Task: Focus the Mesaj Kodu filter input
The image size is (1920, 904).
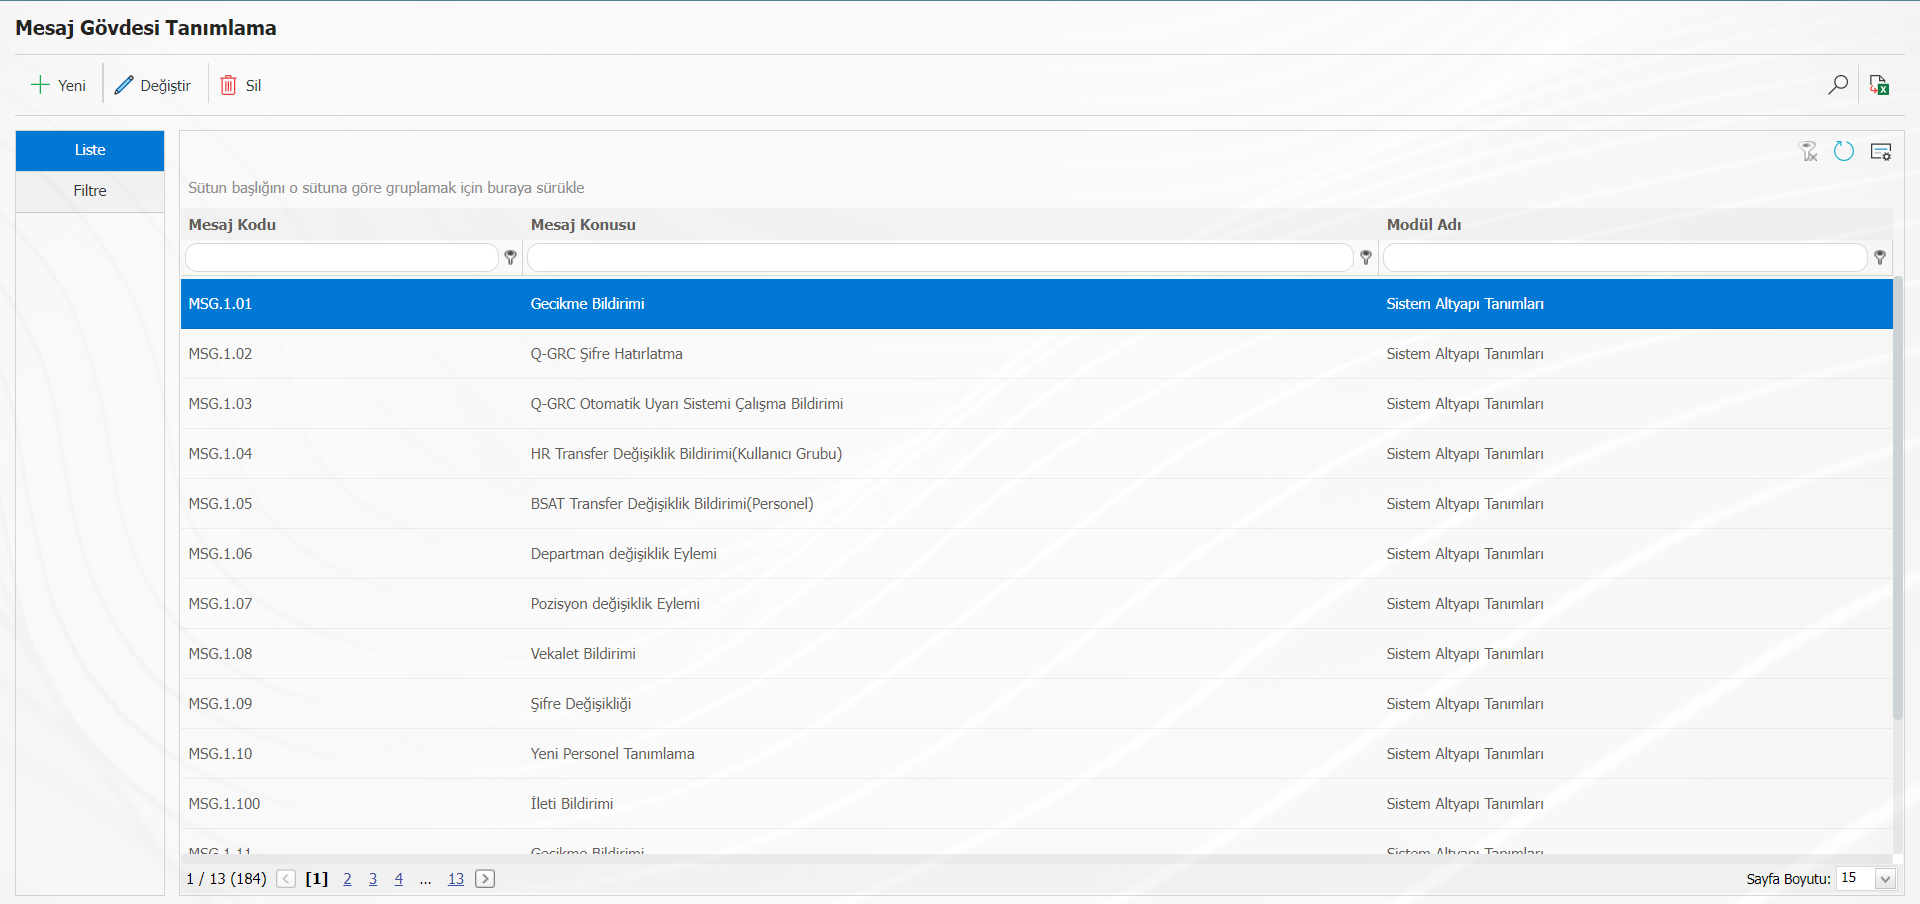Action: [x=342, y=258]
